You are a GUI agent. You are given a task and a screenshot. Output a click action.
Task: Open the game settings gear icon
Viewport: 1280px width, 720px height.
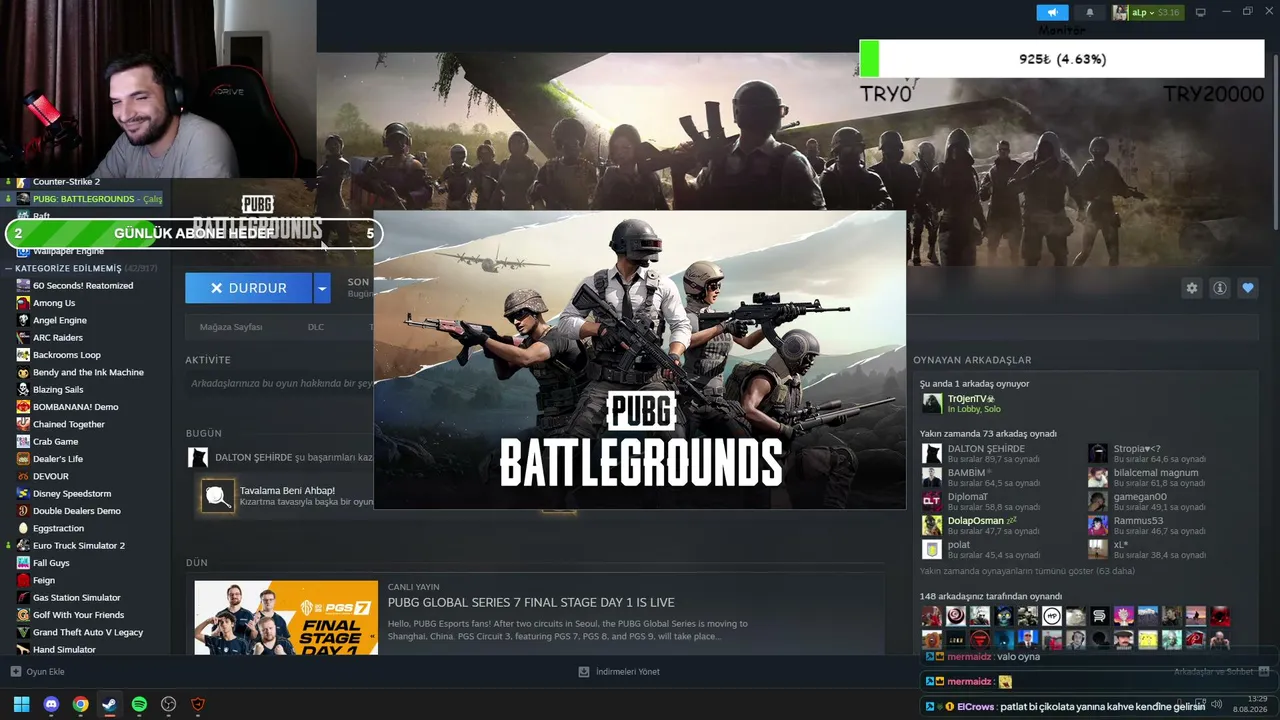click(1191, 288)
